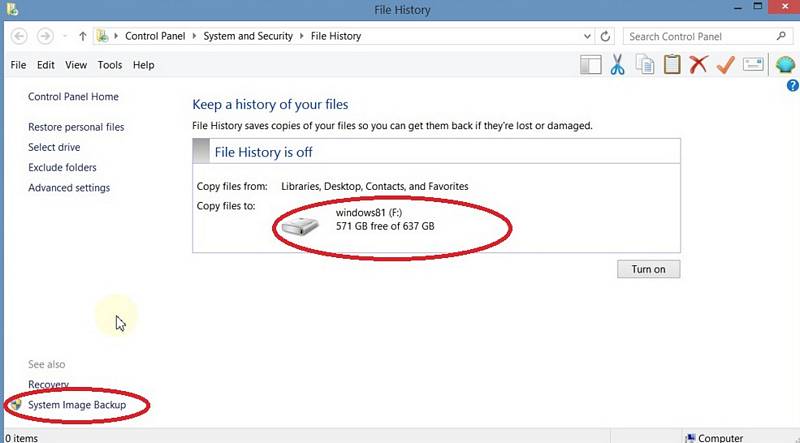800x443 pixels.
Task: Click the Copy toolbar icon
Action: tap(645, 65)
